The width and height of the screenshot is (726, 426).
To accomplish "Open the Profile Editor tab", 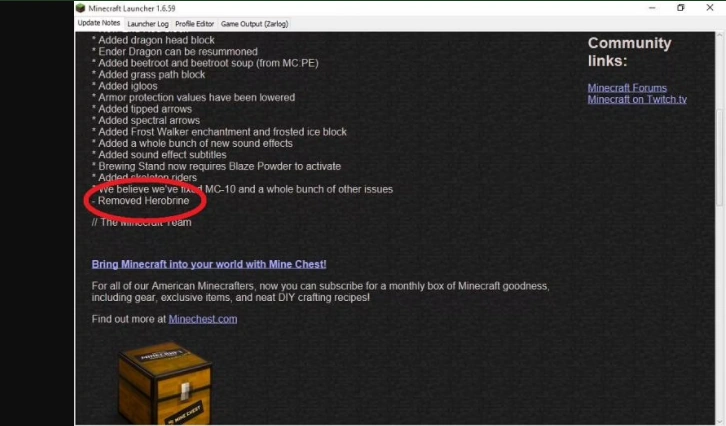I will [x=194, y=24].
